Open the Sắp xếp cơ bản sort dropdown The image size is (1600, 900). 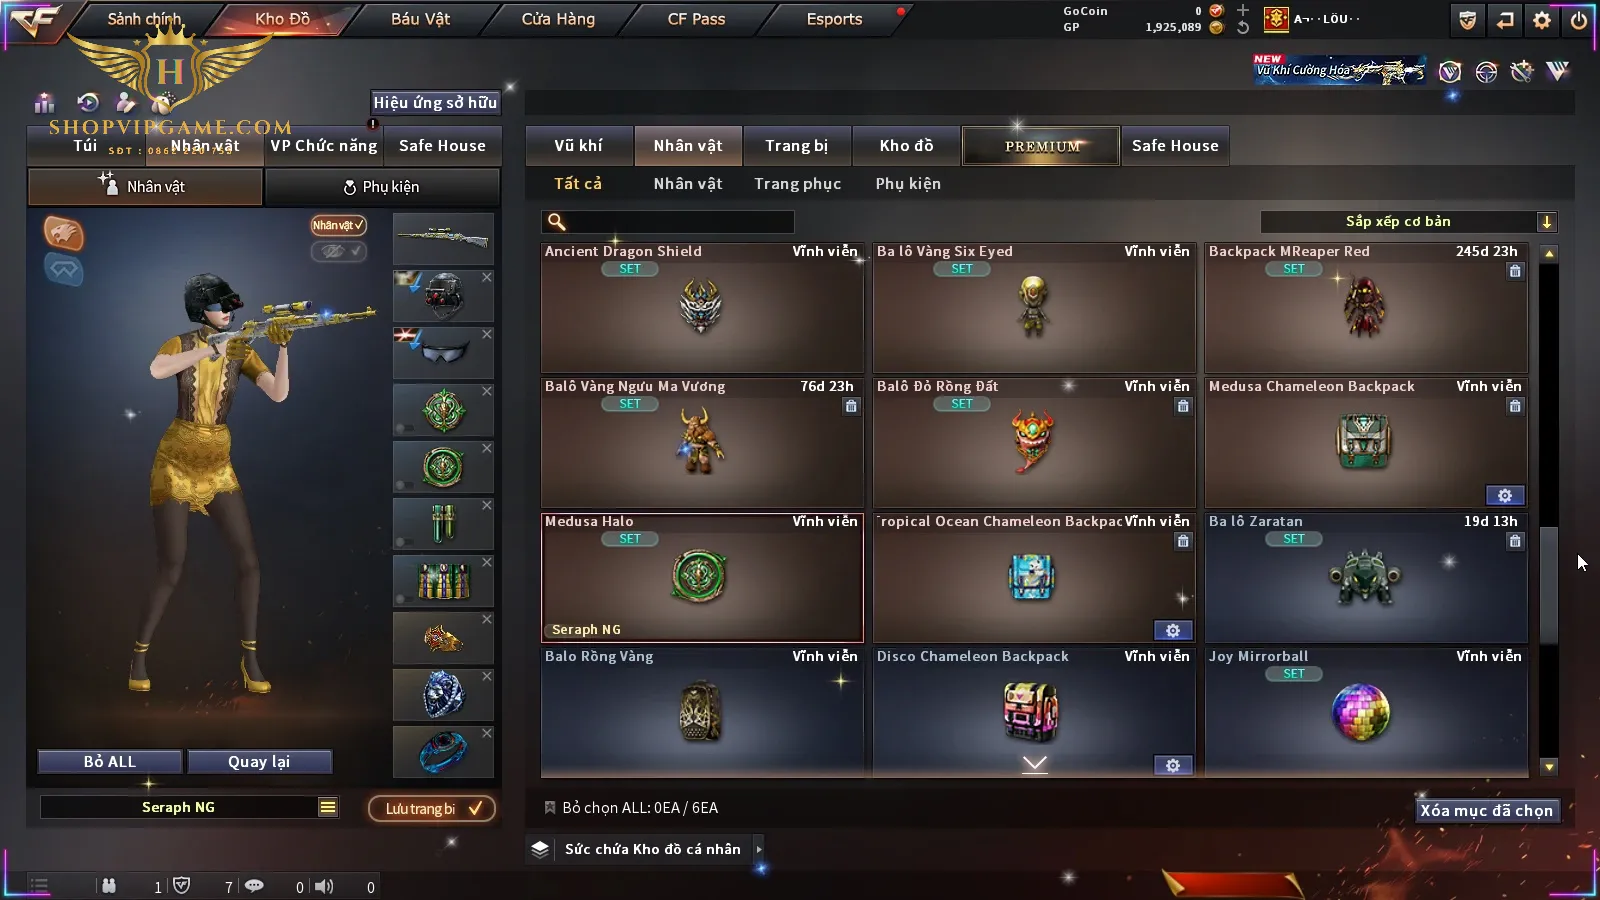[1408, 222]
